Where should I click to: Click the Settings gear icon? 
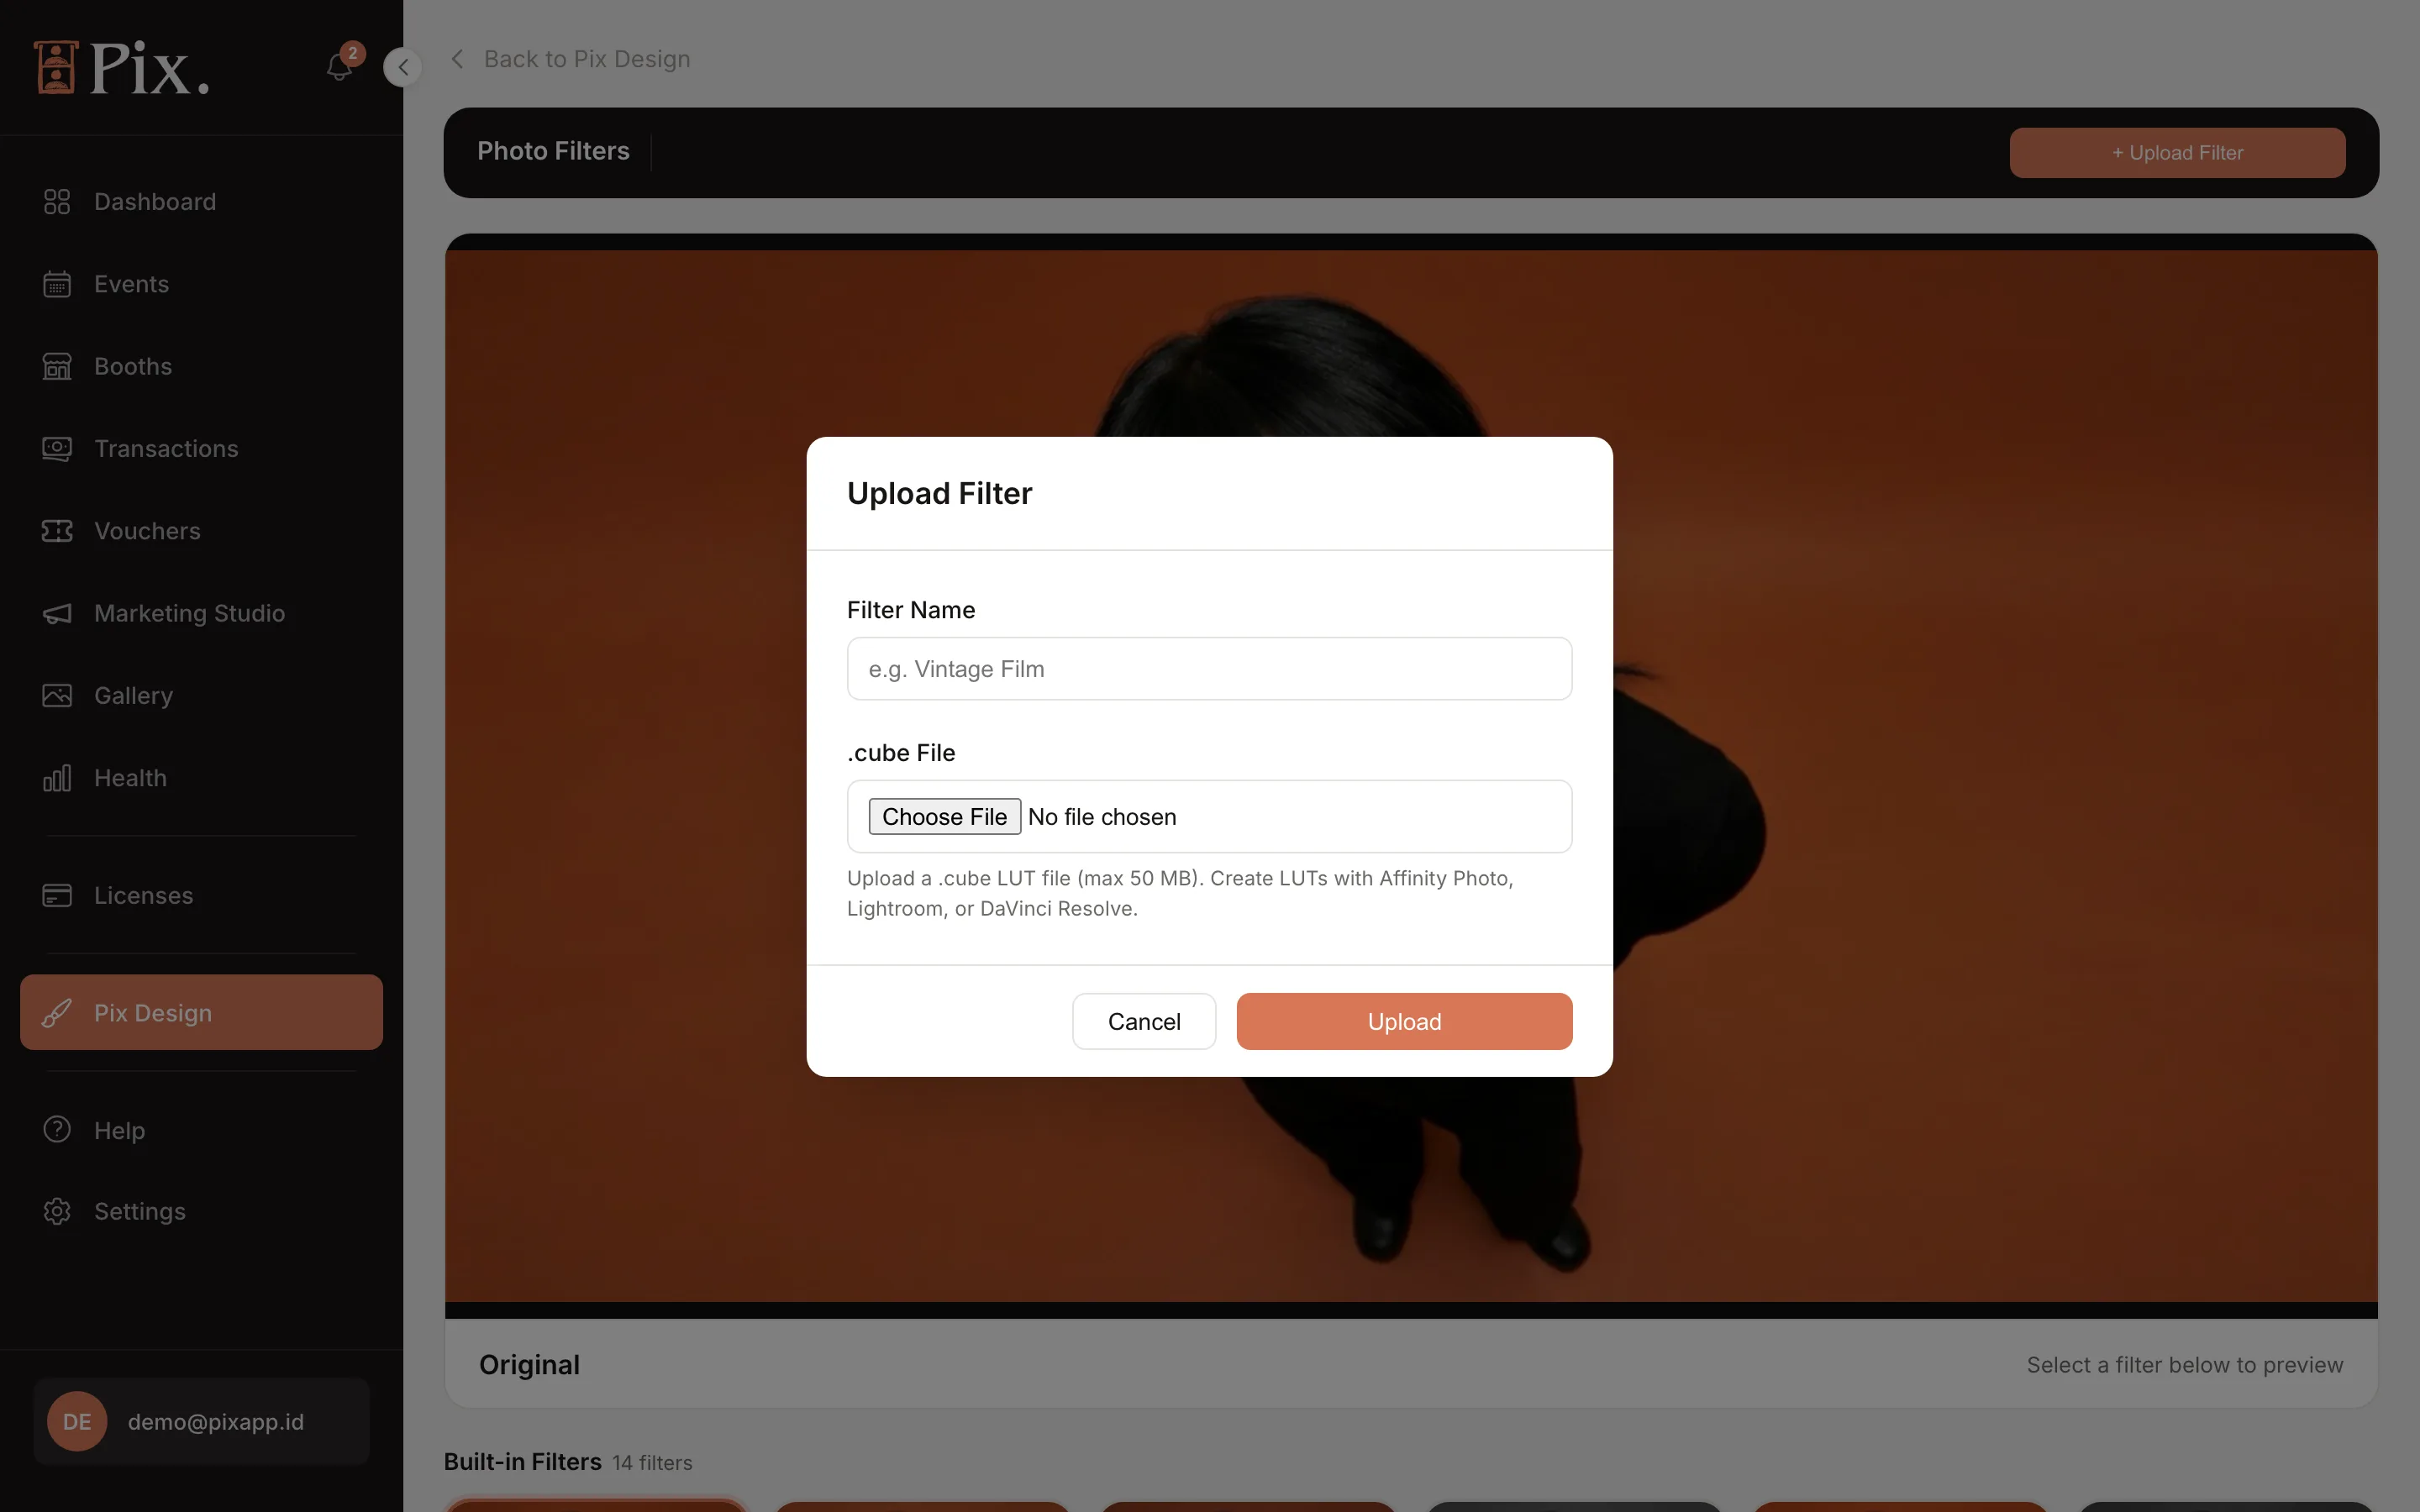57,1211
